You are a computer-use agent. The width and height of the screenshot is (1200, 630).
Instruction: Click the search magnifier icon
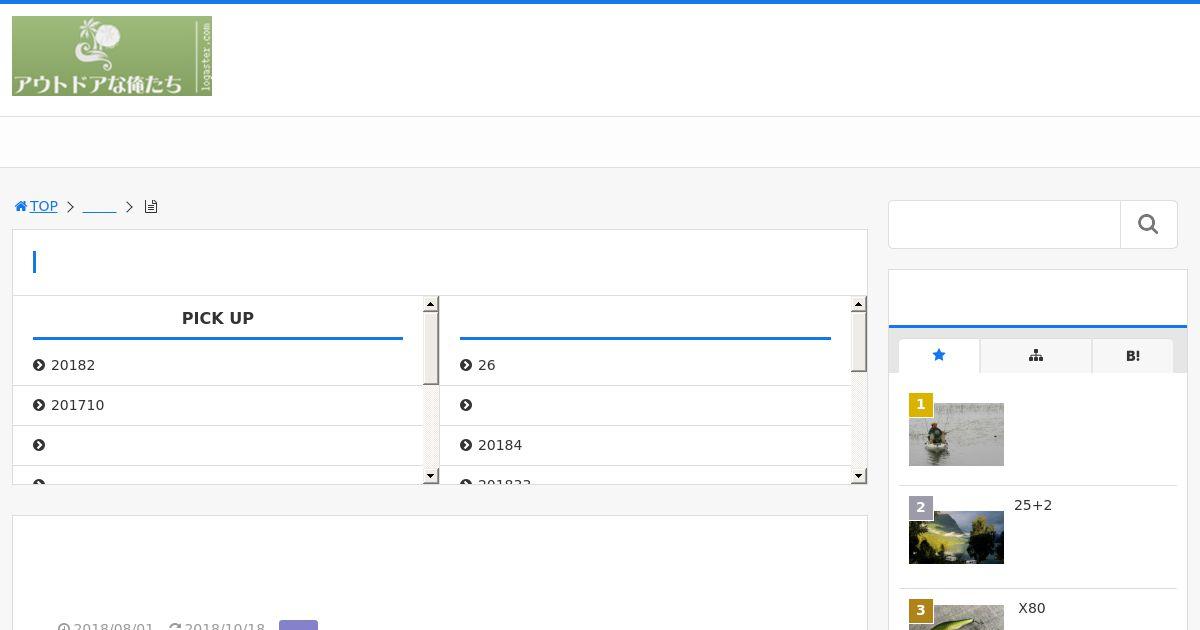(1148, 225)
